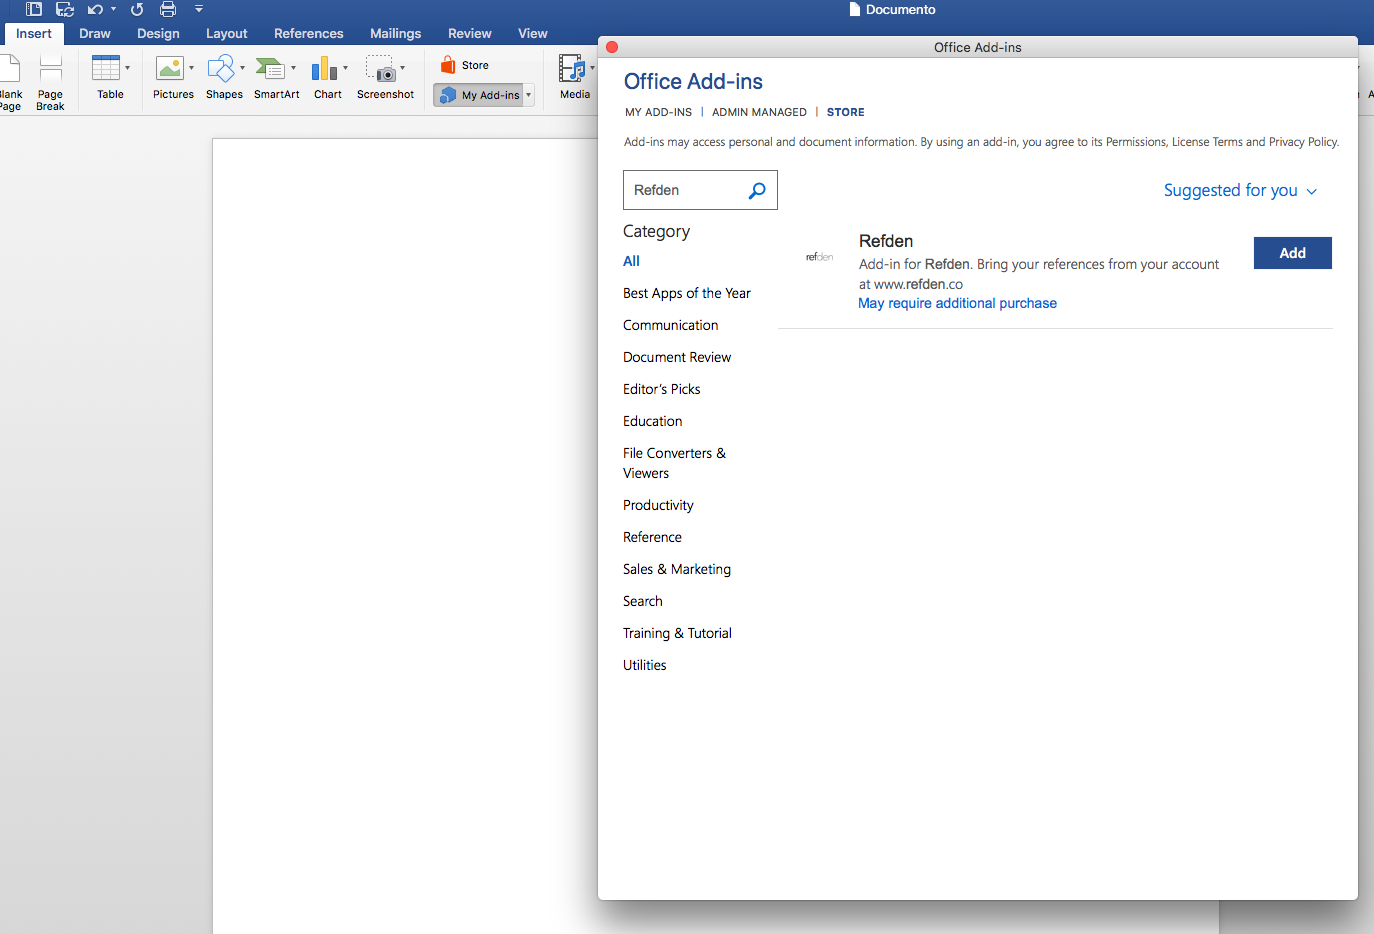Click the AutoSave icon in the title bar
This screenshot has width=1374, height=934.
pyautogui.click(x=65, y=9)
